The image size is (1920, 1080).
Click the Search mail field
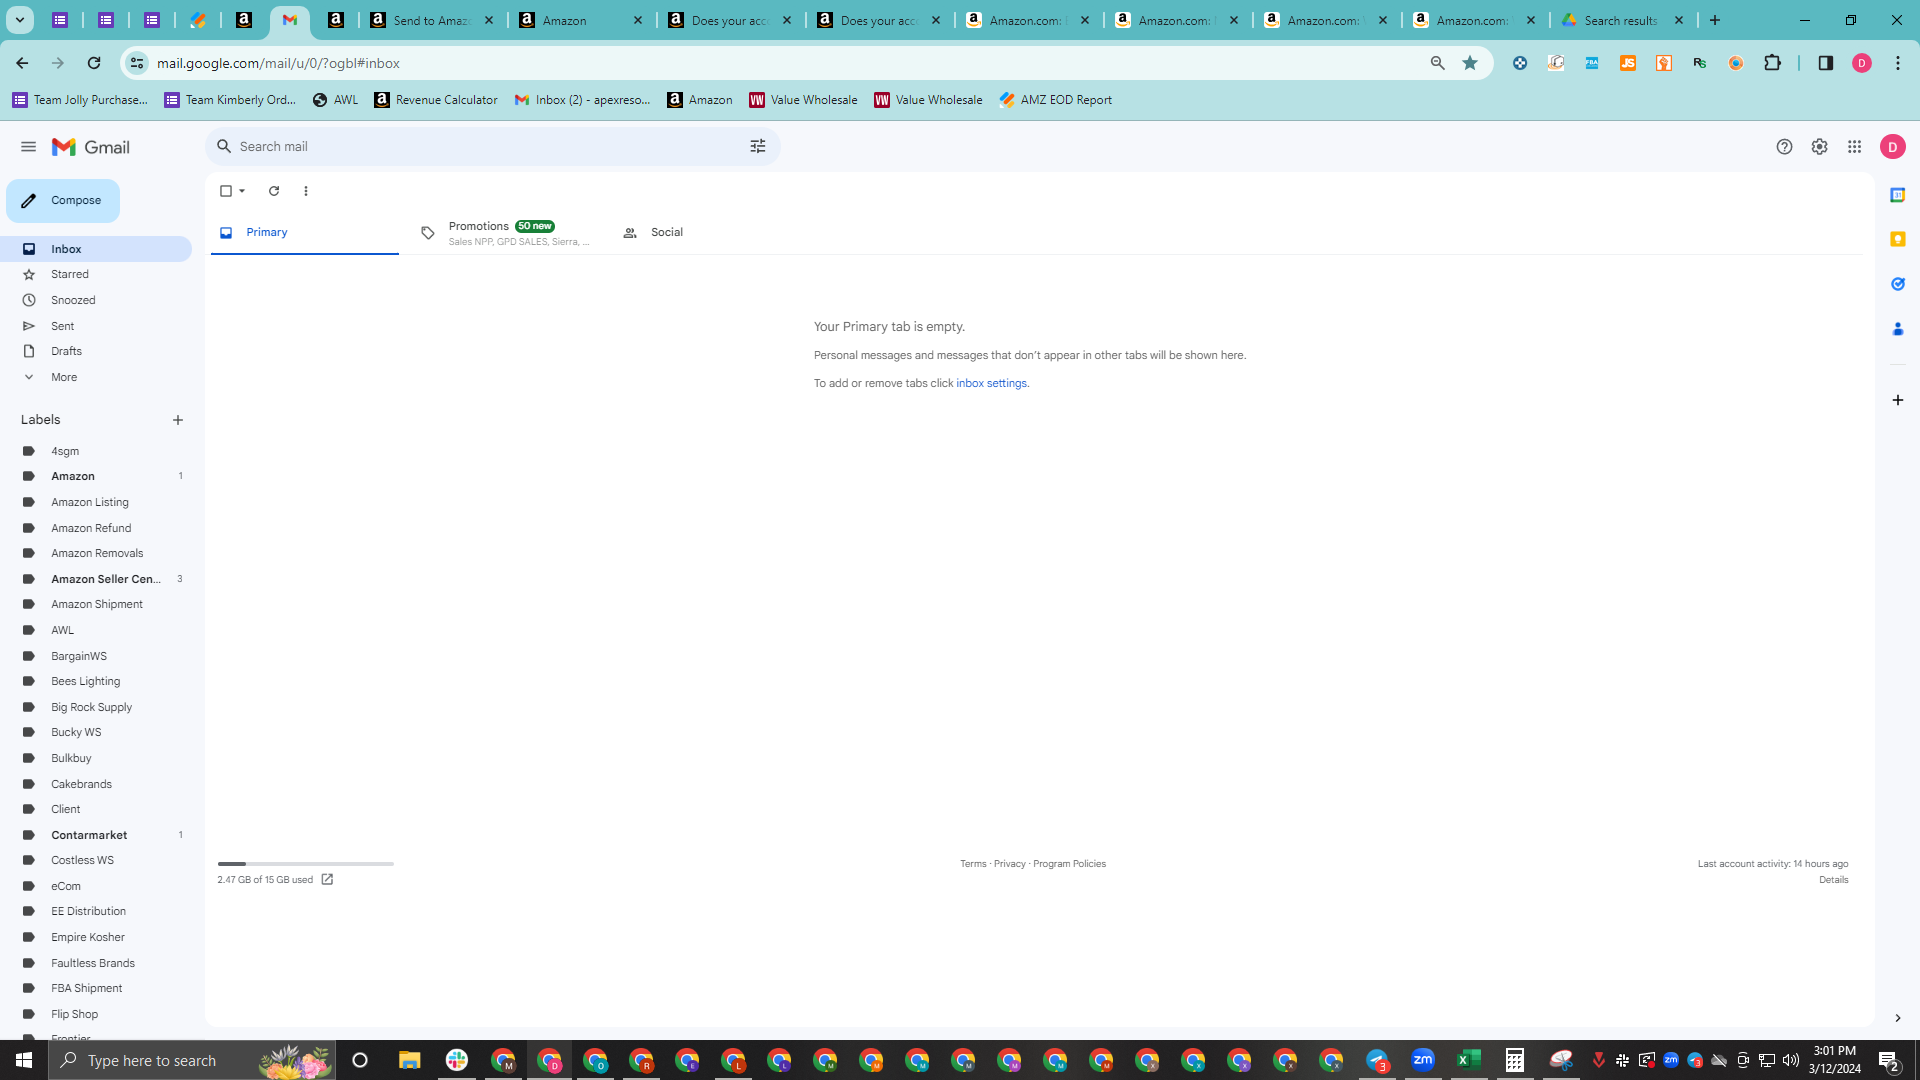[490, 147]
